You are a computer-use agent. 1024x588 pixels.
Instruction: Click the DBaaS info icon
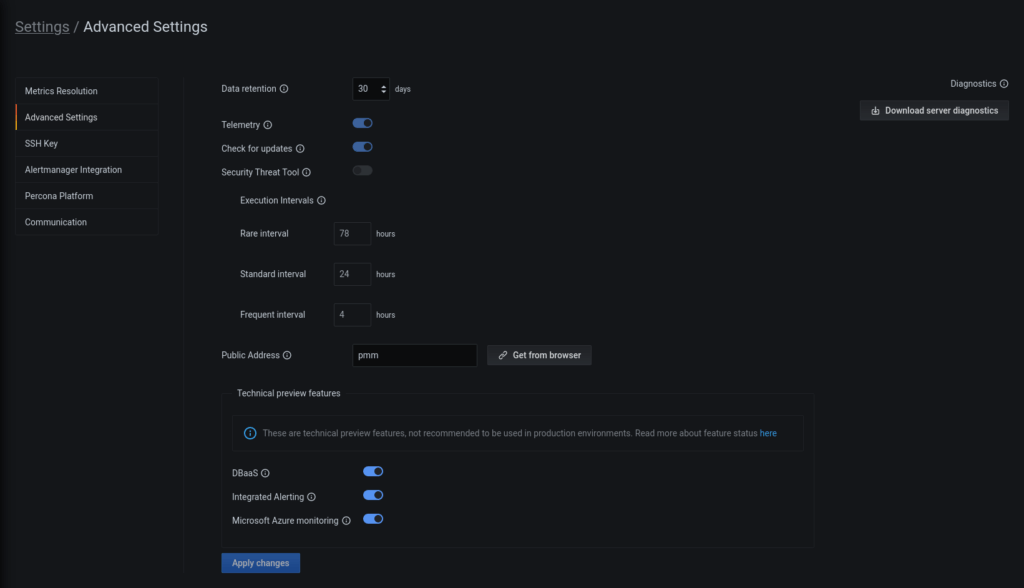click(x=265, y=472)
